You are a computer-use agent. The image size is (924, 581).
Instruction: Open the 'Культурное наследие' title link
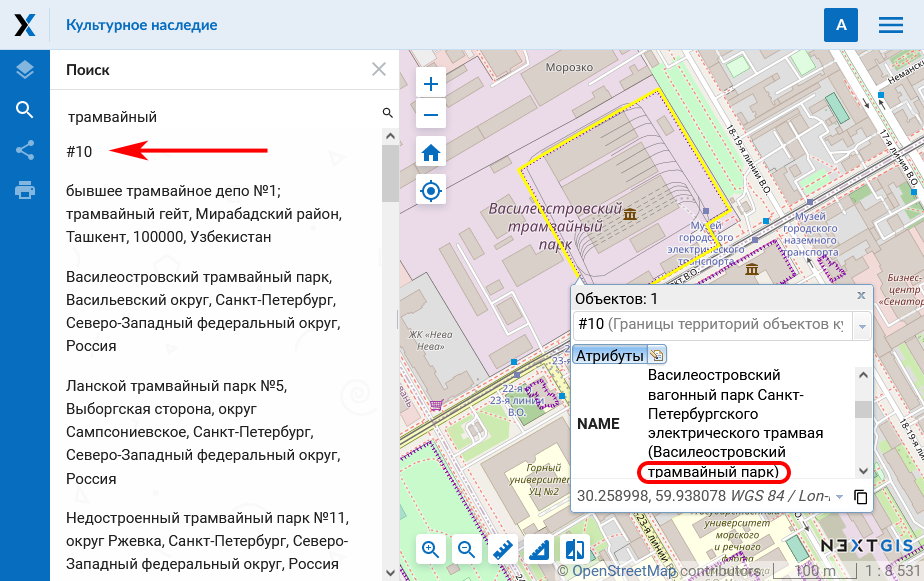pyautogui.click(x=141, y=25)
